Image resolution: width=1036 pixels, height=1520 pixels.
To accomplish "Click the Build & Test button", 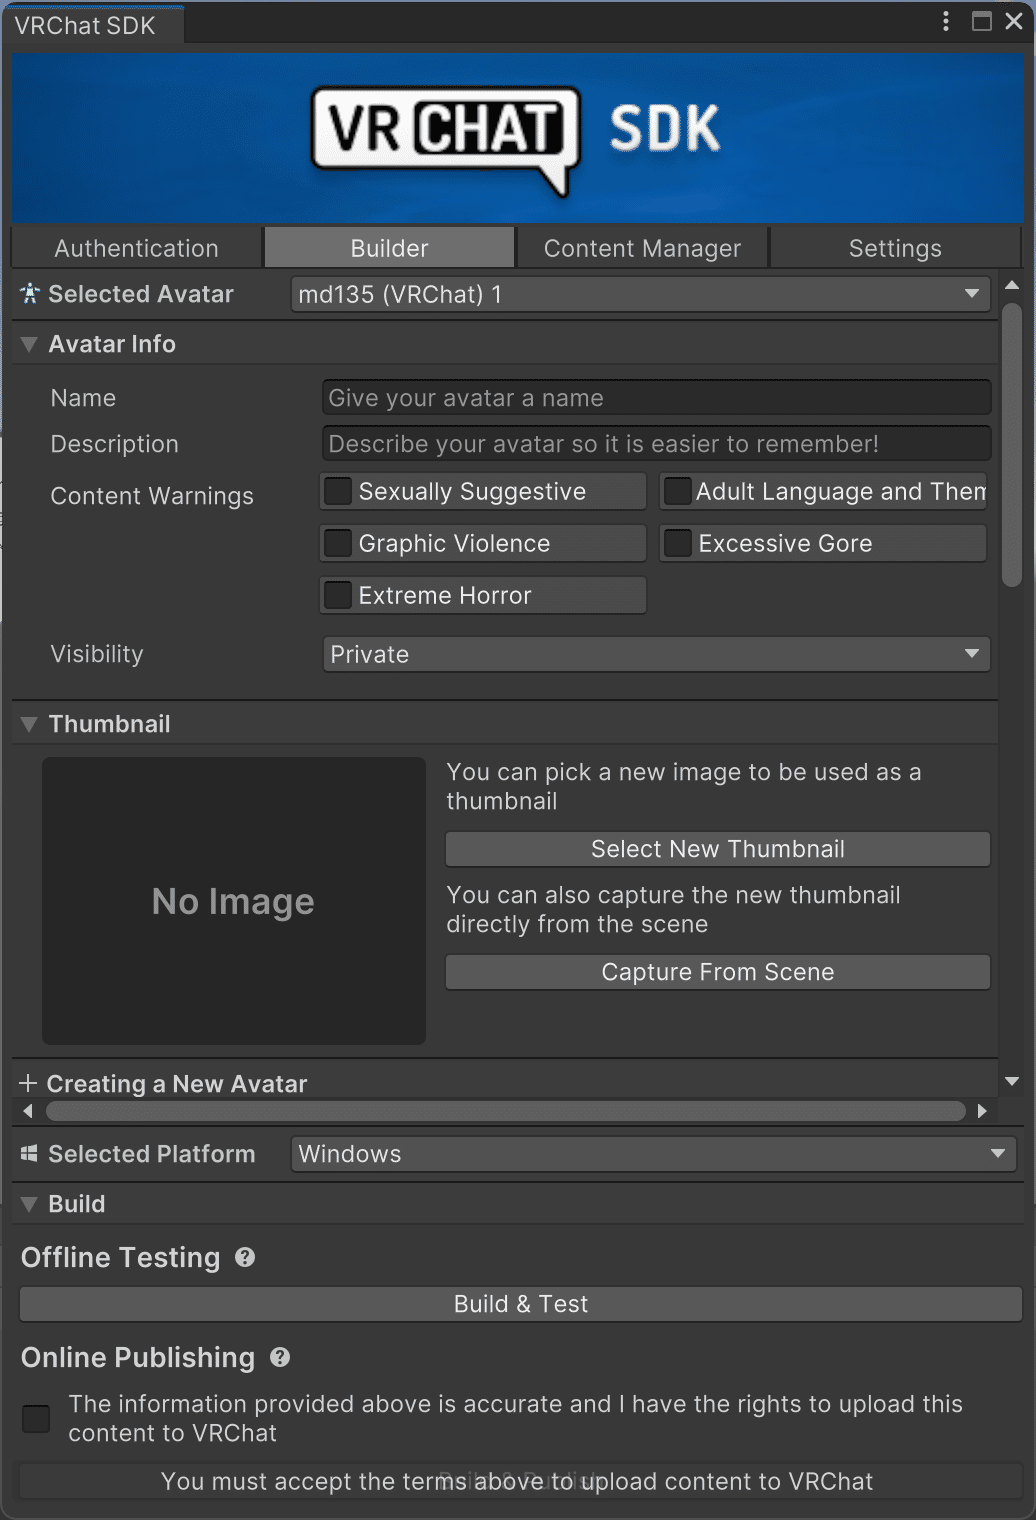I will pyautogui.click(x=521, y=1304).
